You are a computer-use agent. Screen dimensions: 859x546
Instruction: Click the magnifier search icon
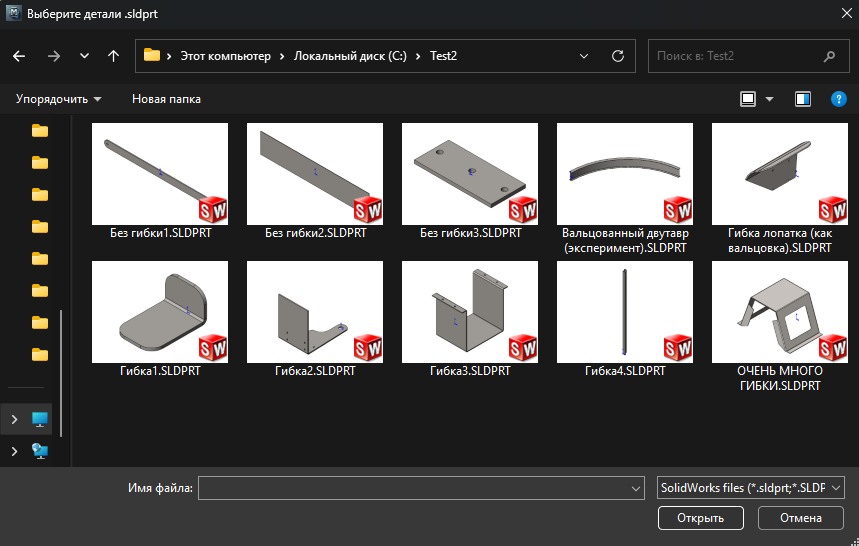[x=829, y=56]
